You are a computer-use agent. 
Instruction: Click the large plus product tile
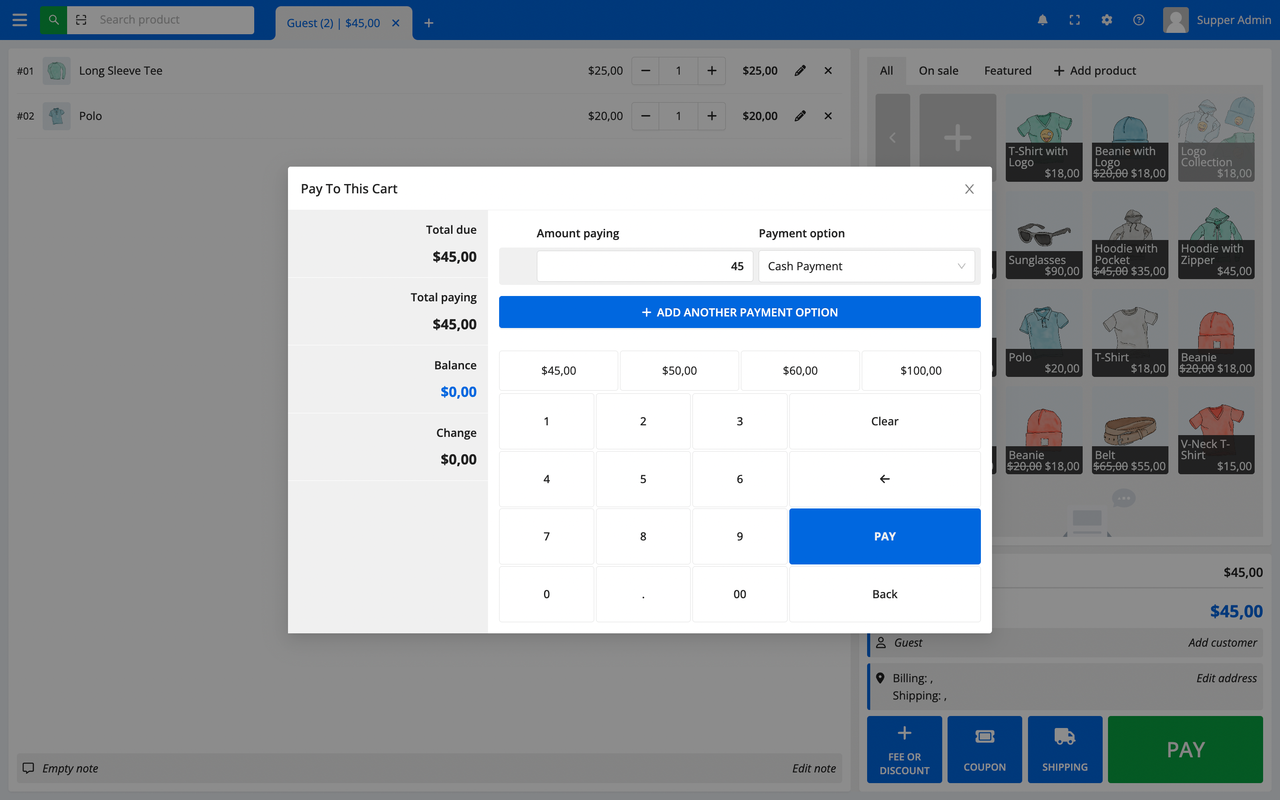click(958, 138)
